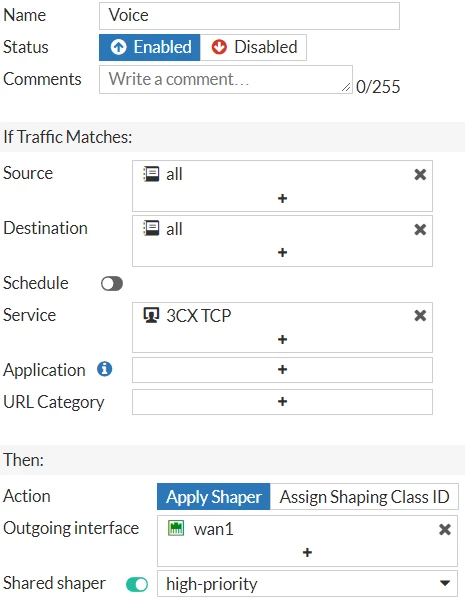Select Apply Shaper action
465x602 pixels.
pyautogui.click(x=213, y=497)
